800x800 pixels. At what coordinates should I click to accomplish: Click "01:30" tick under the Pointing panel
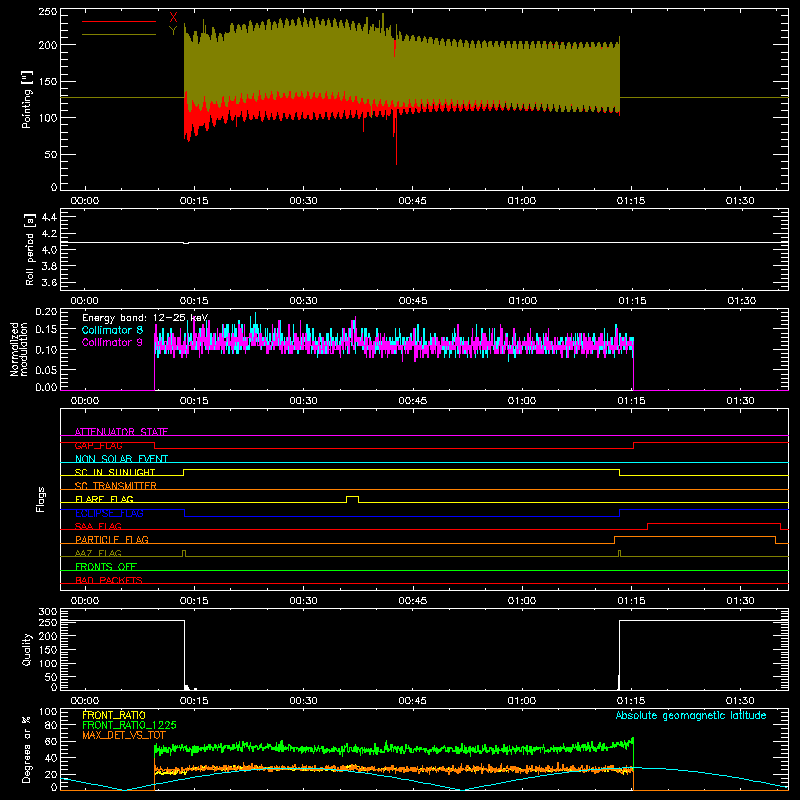click(x=740, y=201)
